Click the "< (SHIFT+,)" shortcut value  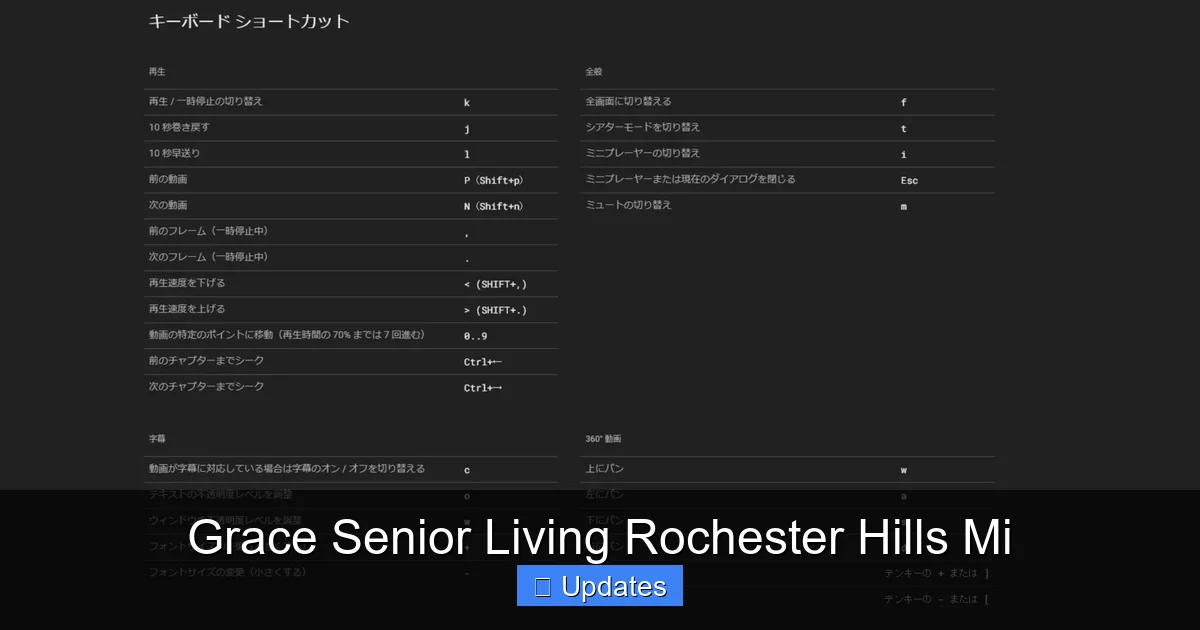[x=496, y=285]
